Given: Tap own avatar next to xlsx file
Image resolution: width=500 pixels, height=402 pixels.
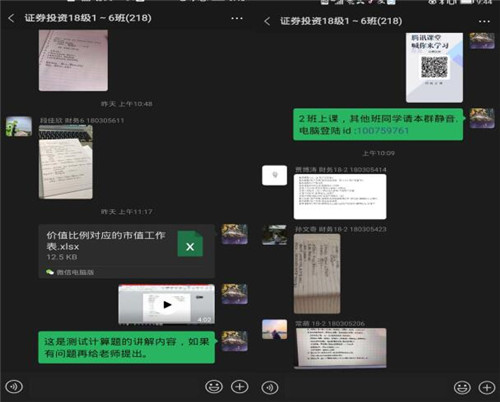Looking at the screenshot, I should pyautogui.click(x=235, y=234).
